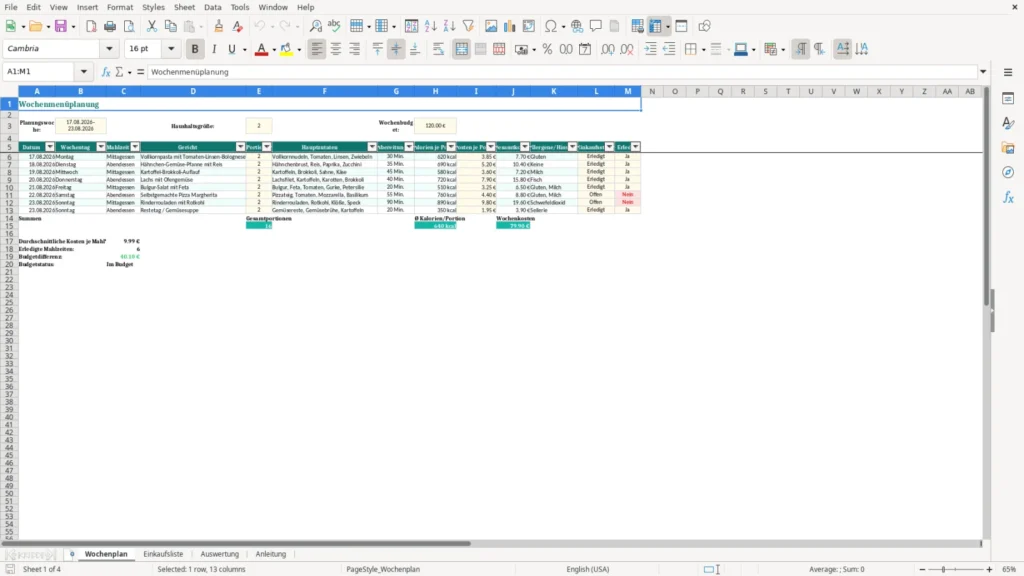
Task: Toggle Wrap Text
Action: [438, 49]
